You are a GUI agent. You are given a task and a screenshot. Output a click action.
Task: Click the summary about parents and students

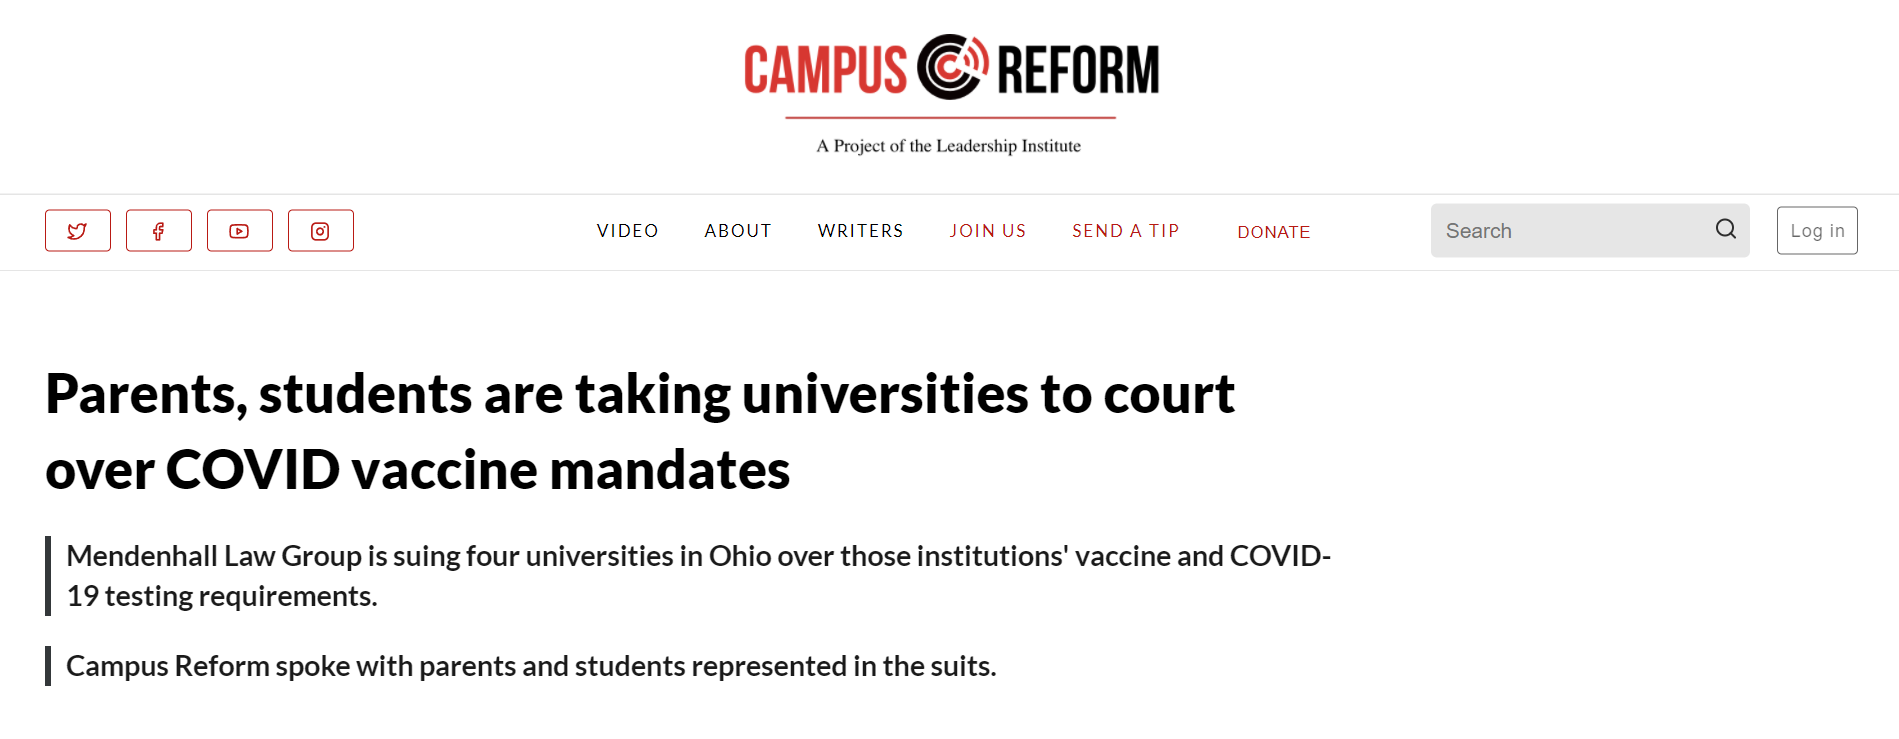(x=531, y=666)
